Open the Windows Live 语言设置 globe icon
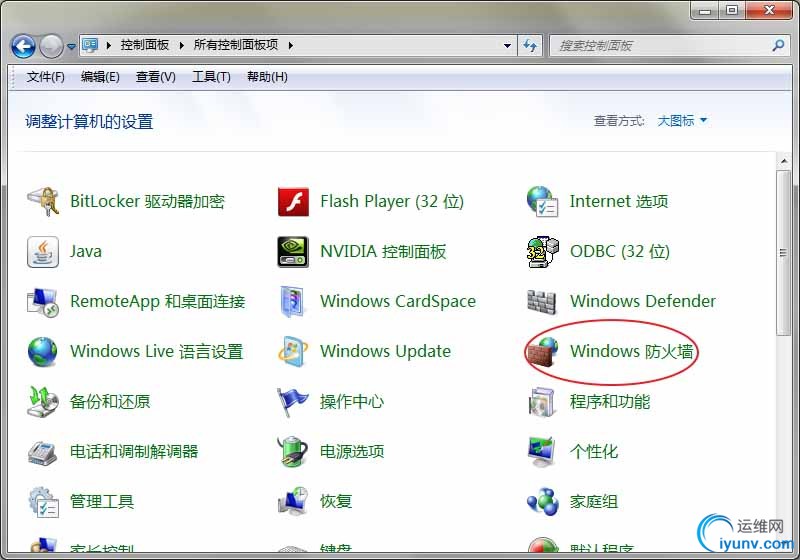The image size is (800, 560). [x=43, y=351]
